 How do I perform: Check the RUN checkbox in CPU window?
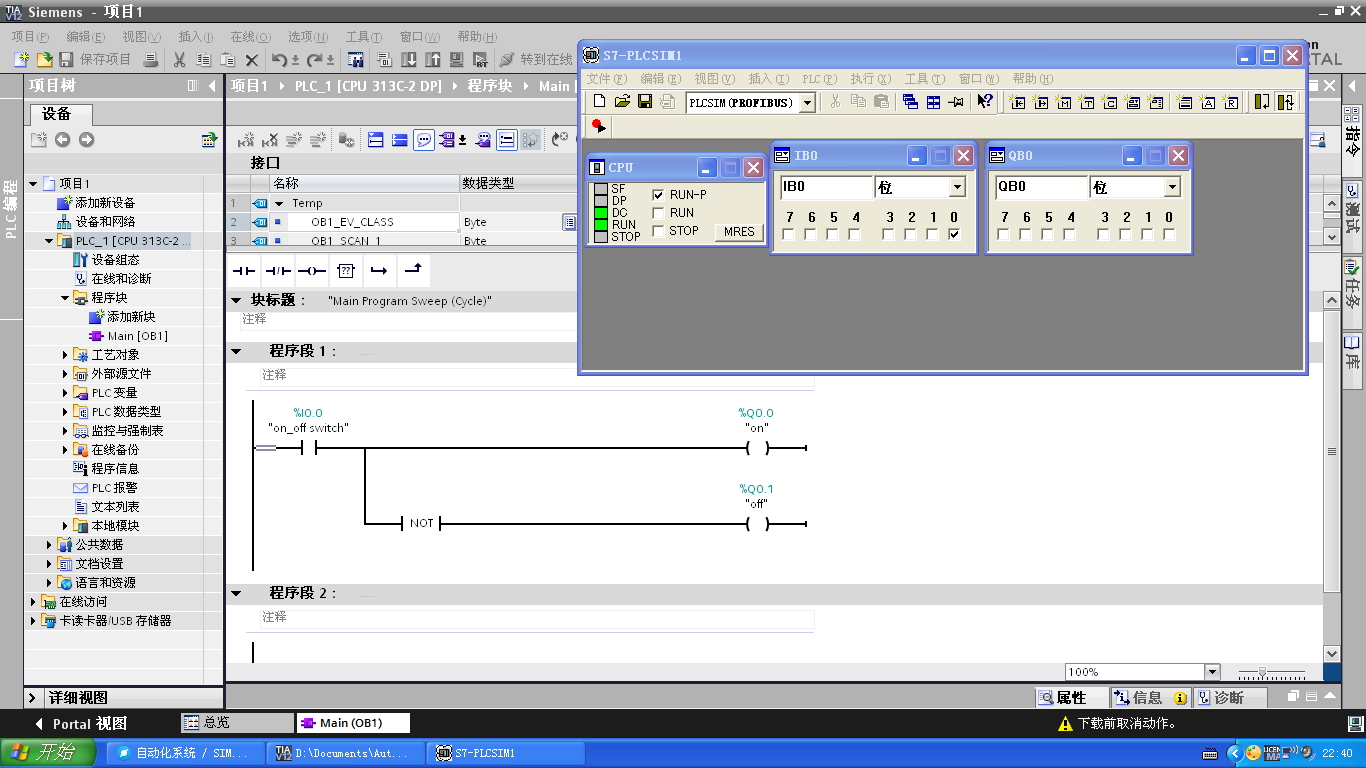pos(658,212)
